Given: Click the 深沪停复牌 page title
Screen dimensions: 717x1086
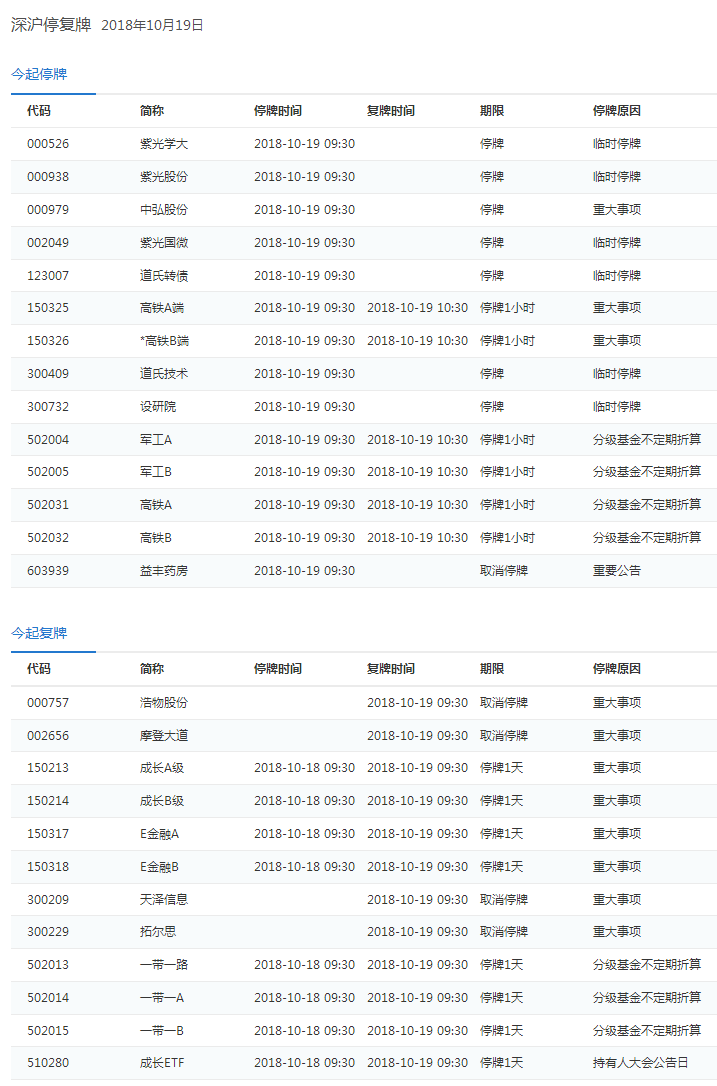Looking at the screenshot, I should (x=51, y=25).
